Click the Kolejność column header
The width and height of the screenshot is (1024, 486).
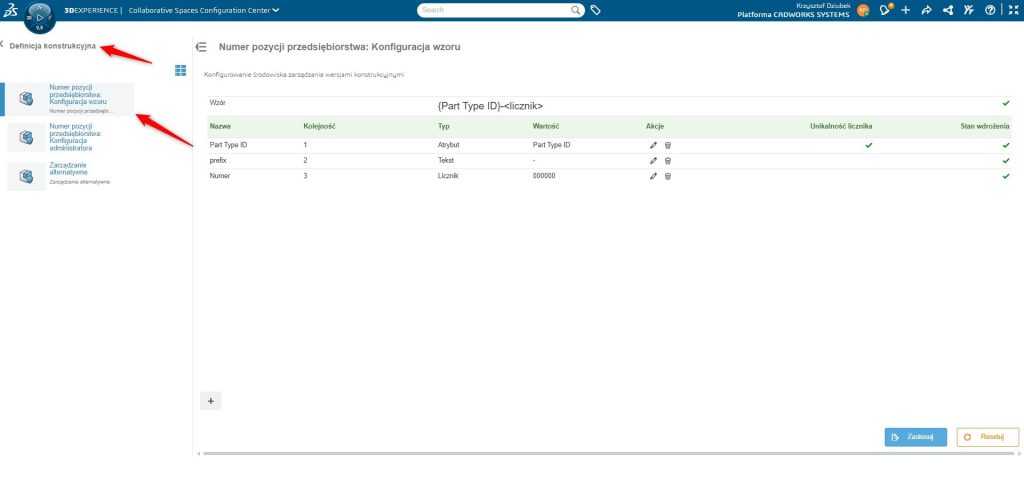319,126
